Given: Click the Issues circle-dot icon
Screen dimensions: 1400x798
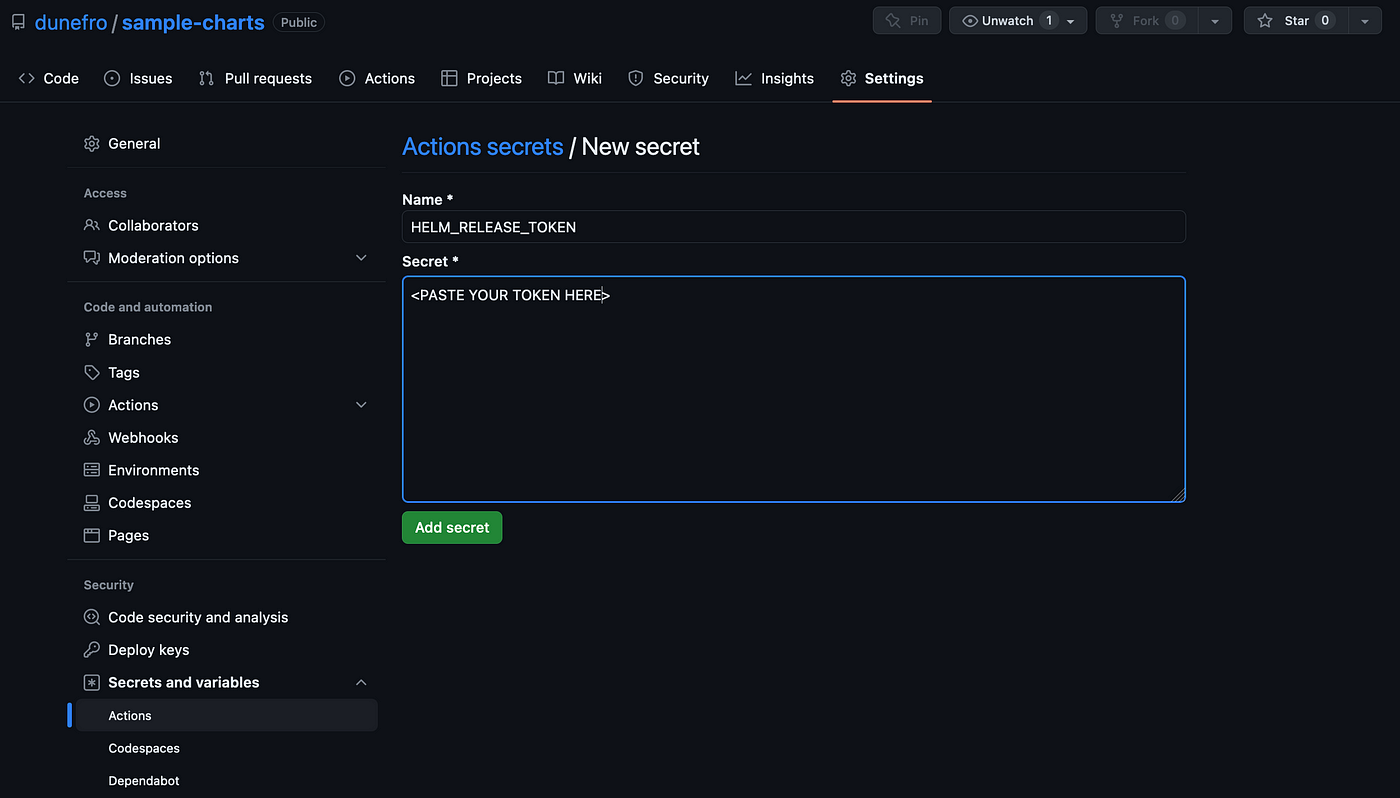Looking at the screenshot, I should point(112,78).
